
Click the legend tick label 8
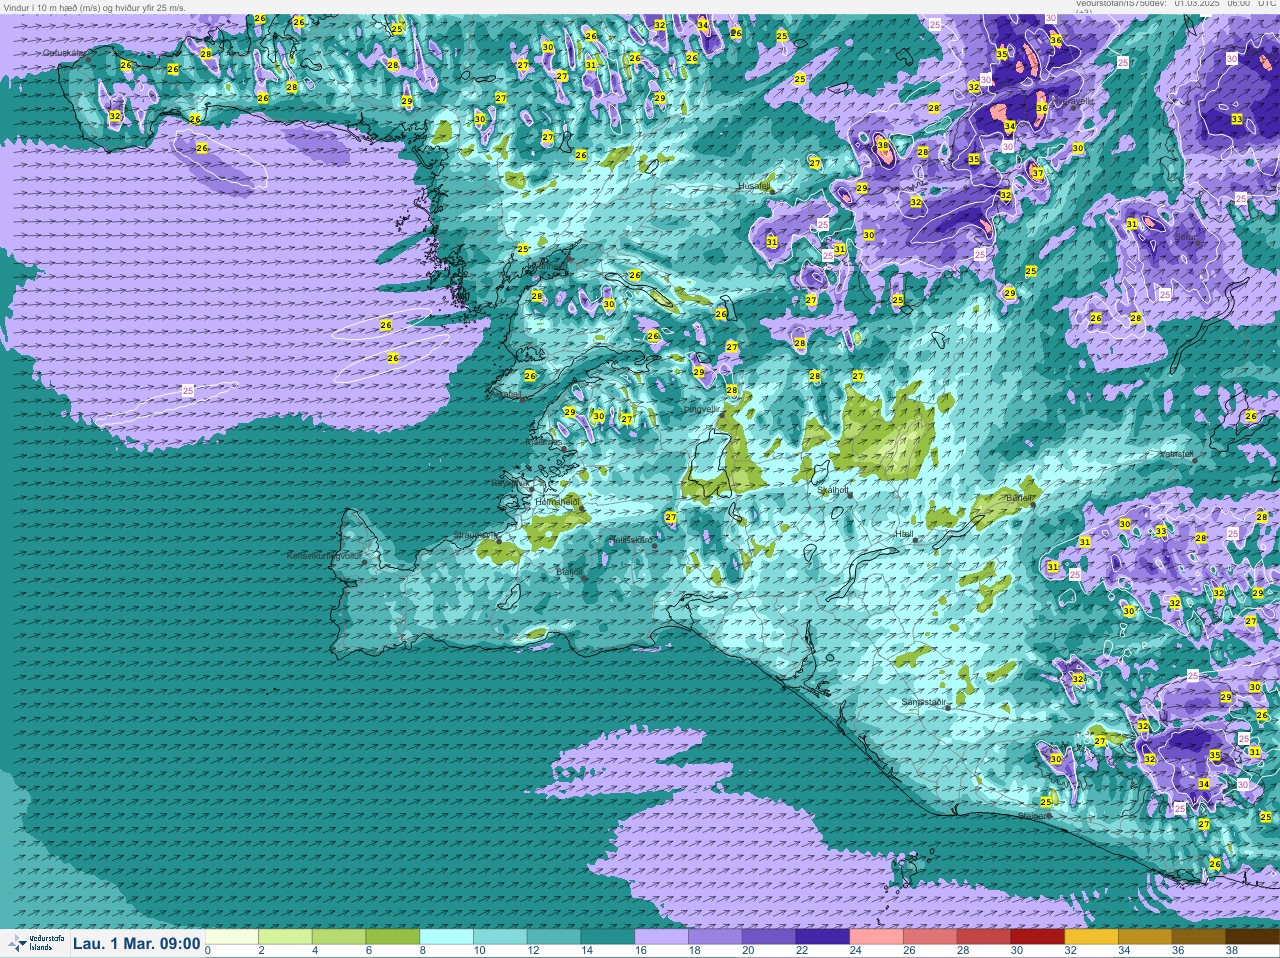point(423,950)
